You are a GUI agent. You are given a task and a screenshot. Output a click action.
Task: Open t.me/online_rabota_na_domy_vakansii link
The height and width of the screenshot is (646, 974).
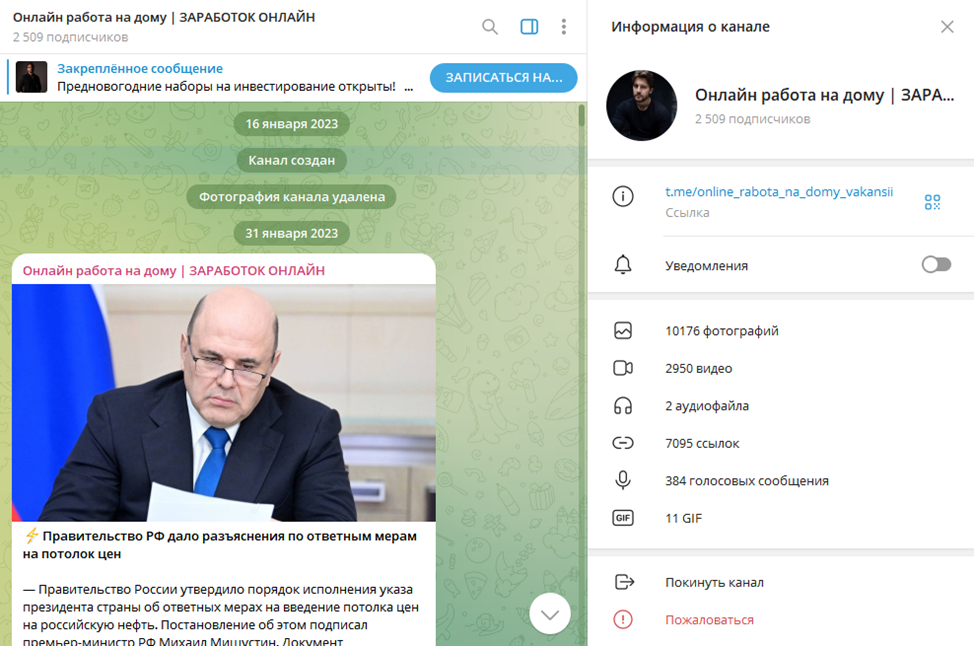779,192
